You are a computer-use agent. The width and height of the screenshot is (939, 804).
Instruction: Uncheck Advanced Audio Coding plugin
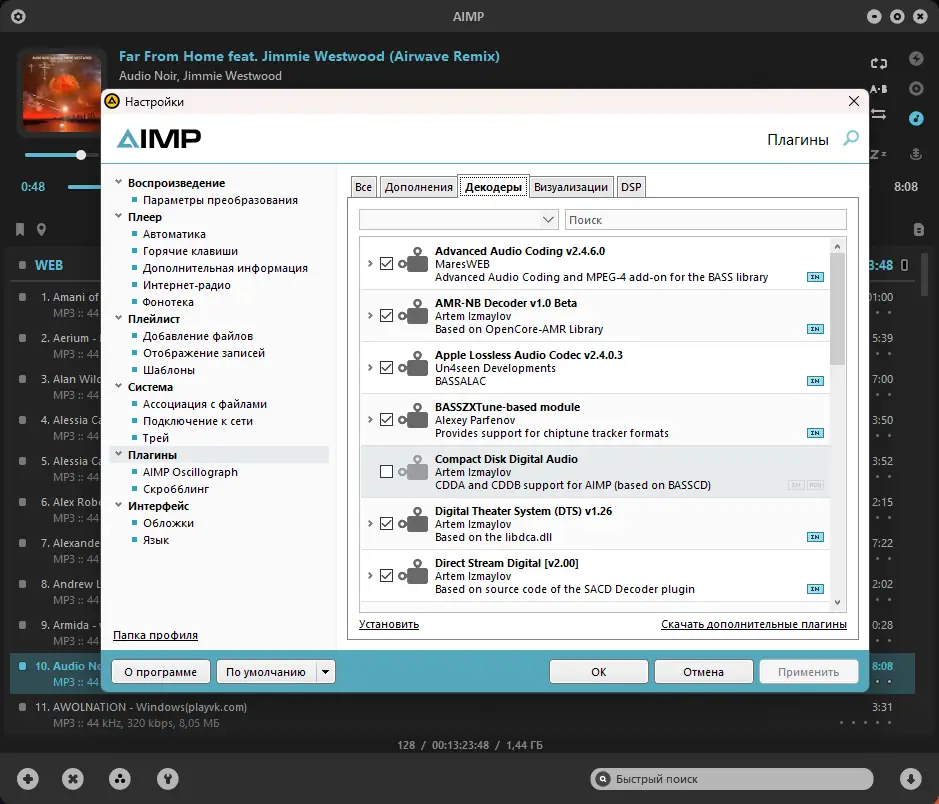(387, 263)
